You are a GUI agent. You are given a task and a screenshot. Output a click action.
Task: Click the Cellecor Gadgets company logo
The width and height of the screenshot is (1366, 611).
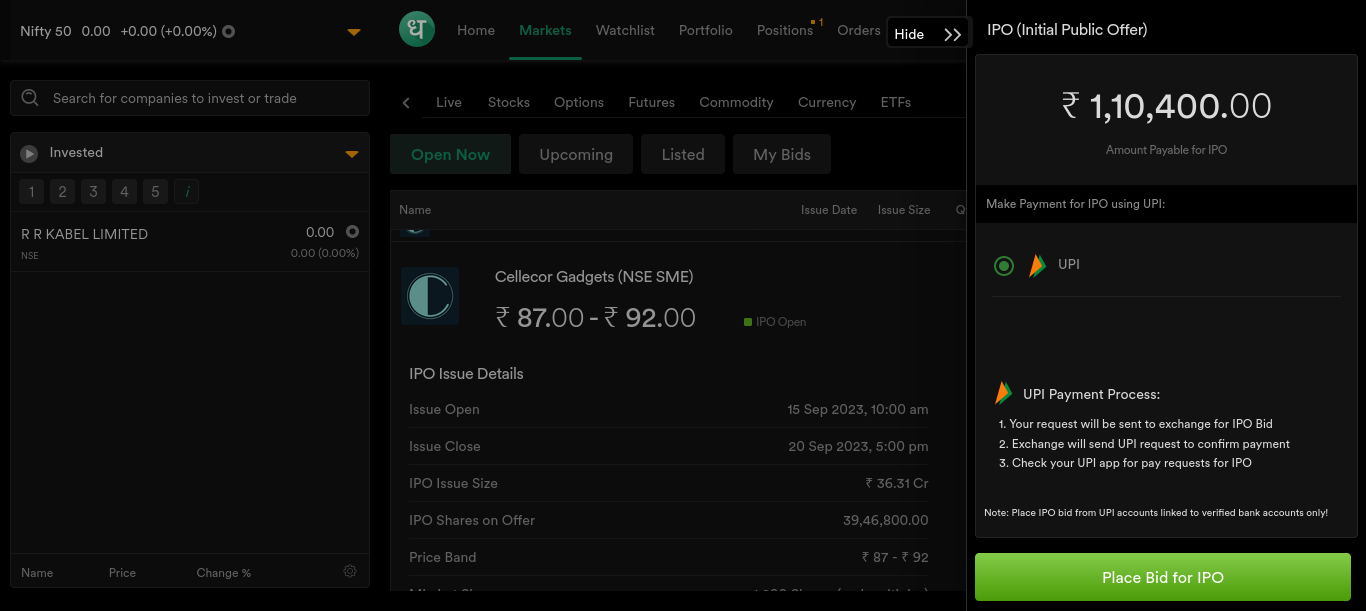[x=430, y=296]
